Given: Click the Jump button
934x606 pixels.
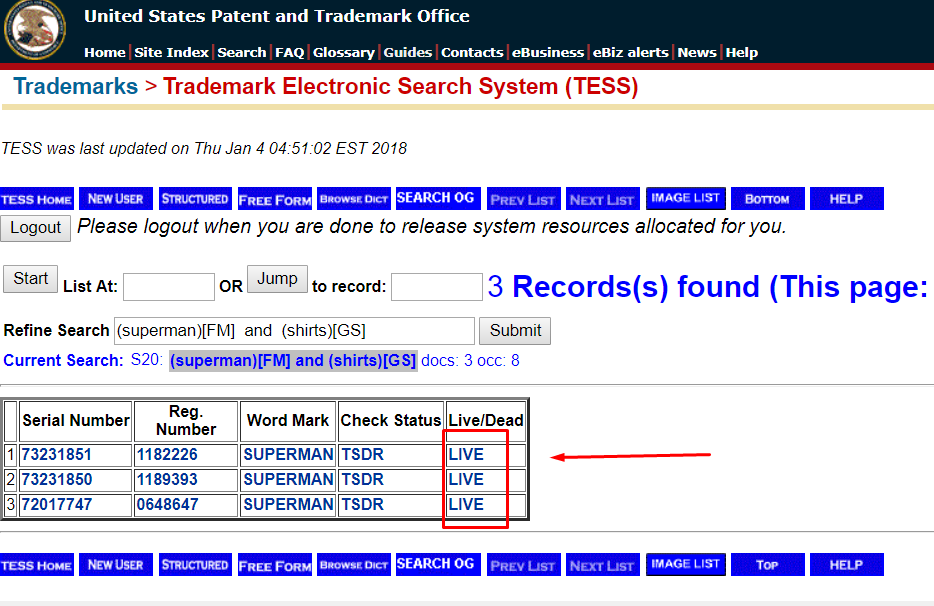Looking at the screenshot, I should 277,279.
